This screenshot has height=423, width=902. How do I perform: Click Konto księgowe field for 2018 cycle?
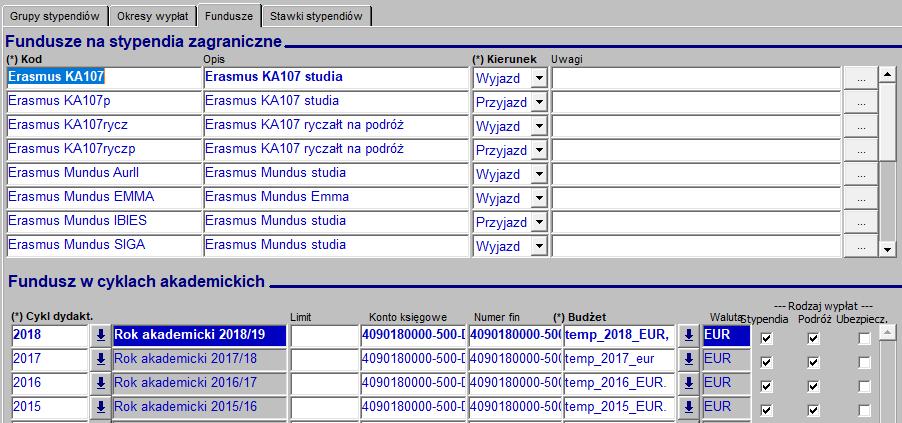pos(413,336)
